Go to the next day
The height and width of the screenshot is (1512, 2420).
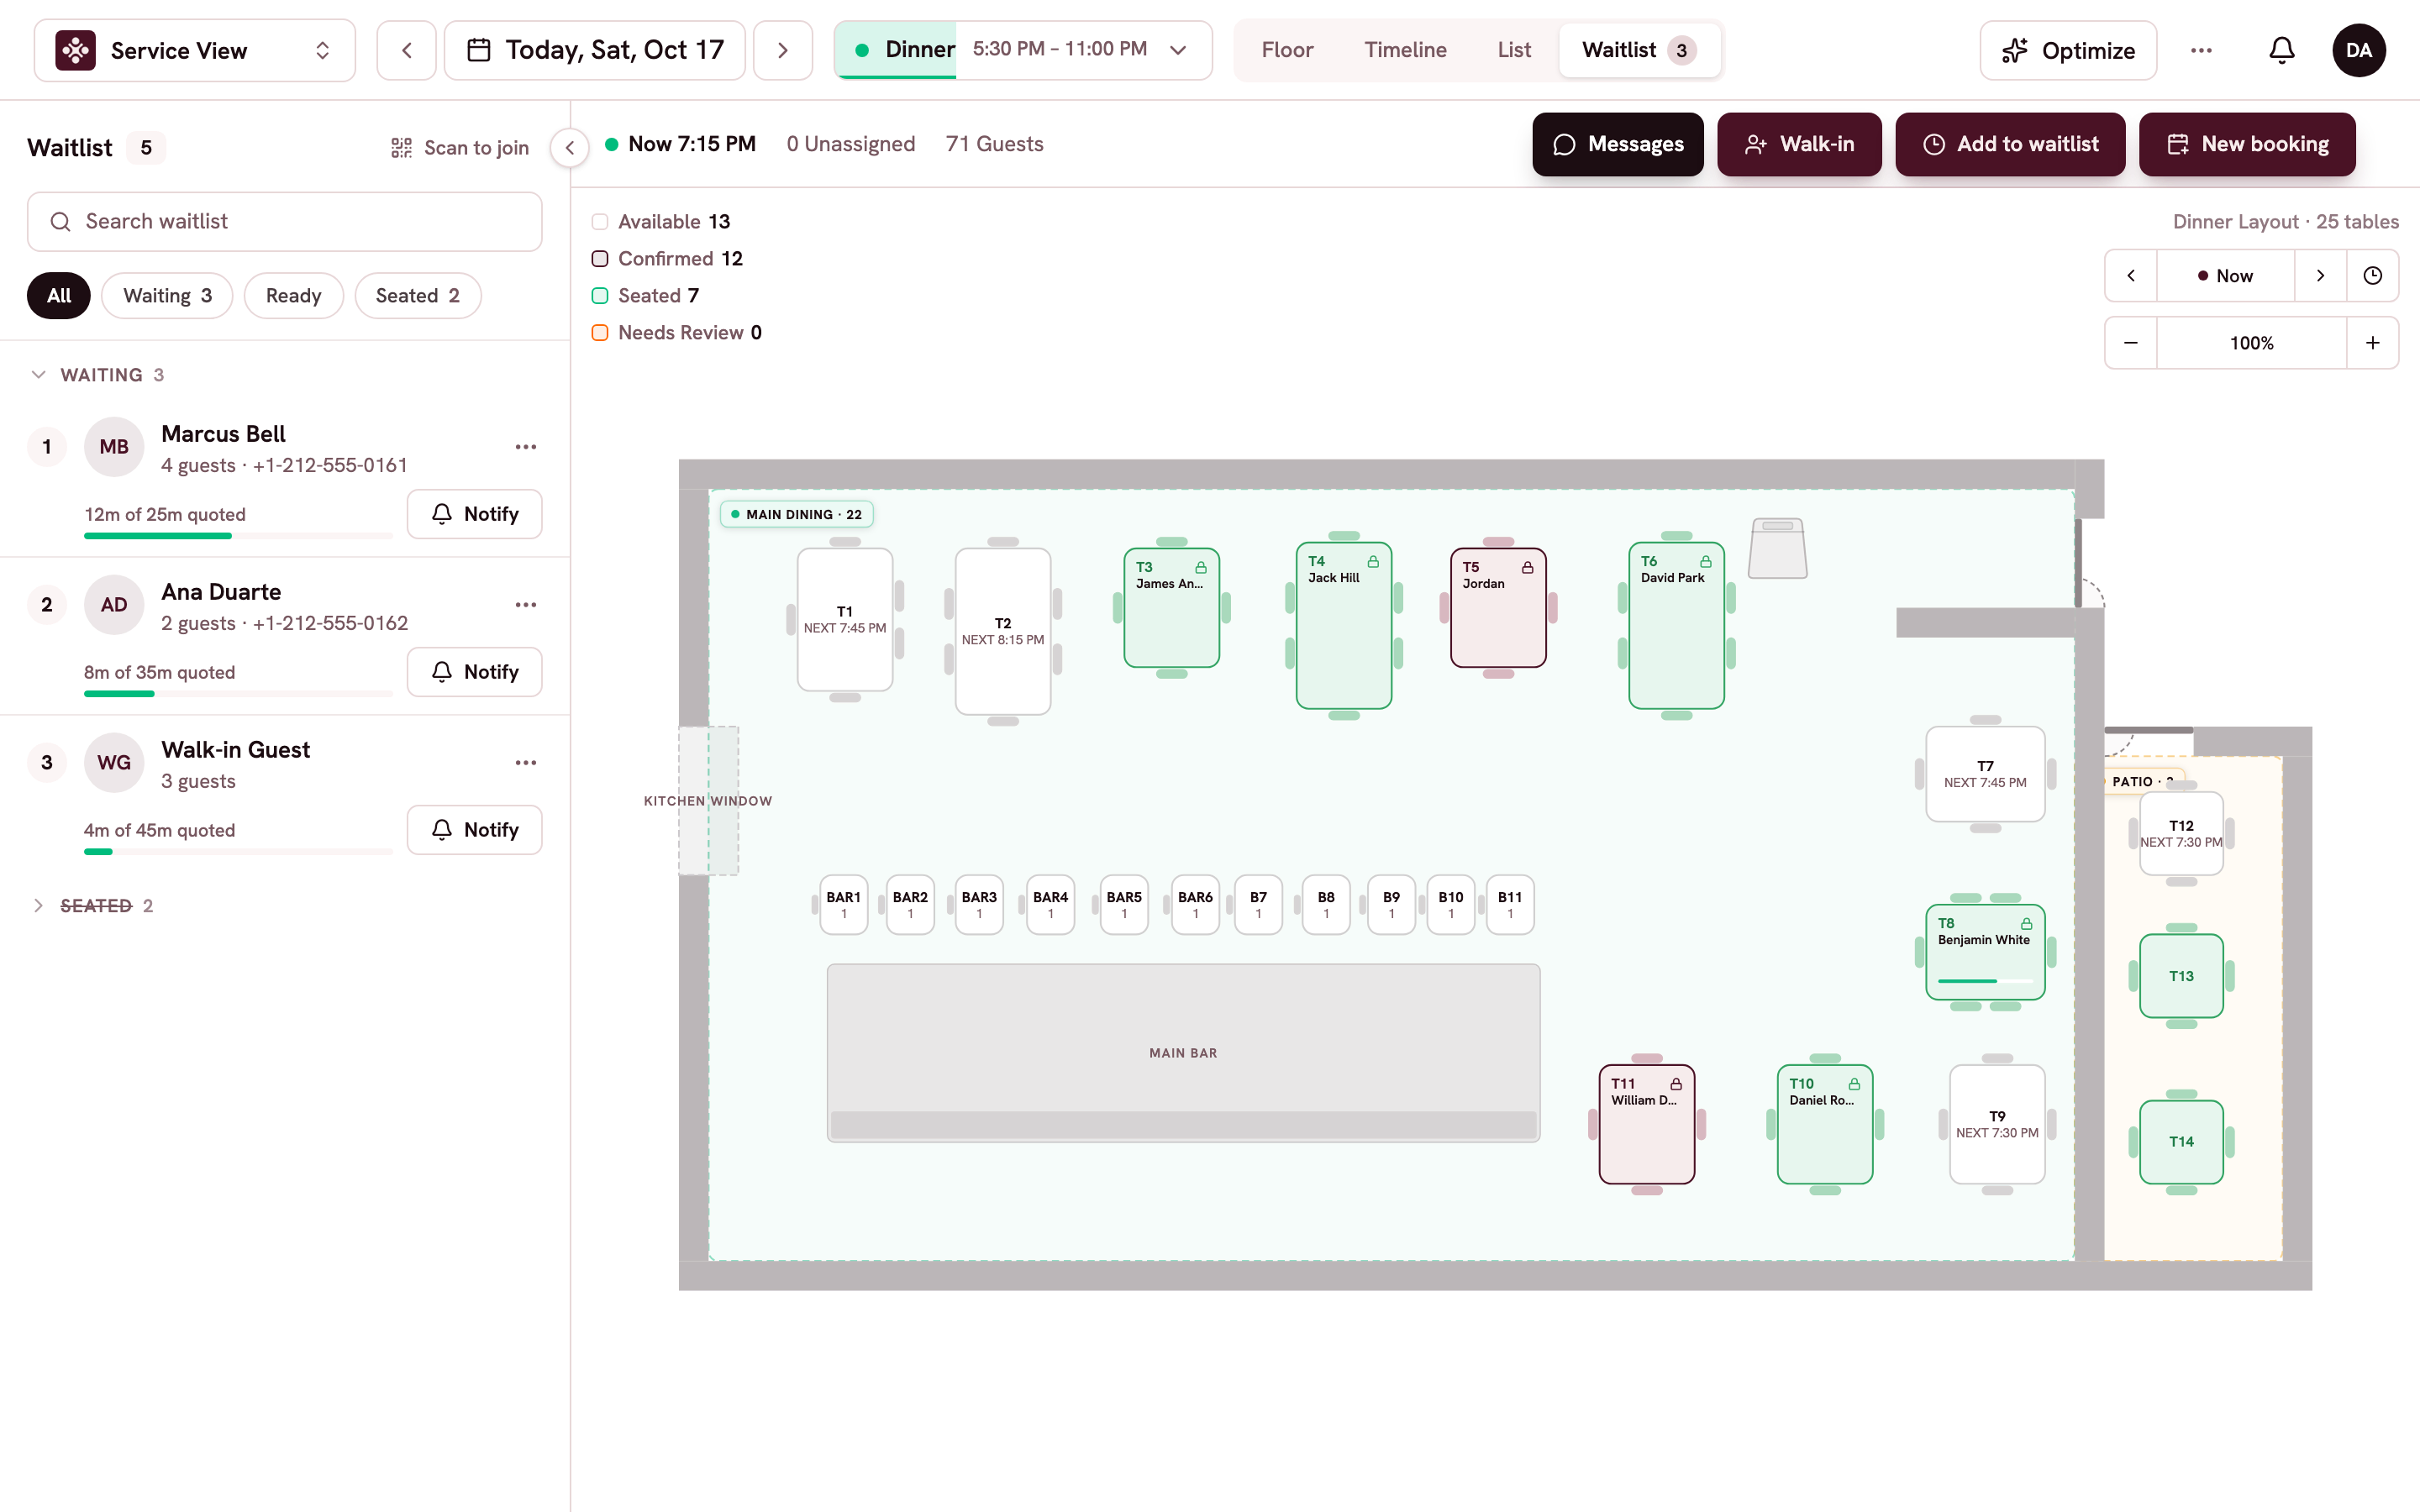point(782,50)
